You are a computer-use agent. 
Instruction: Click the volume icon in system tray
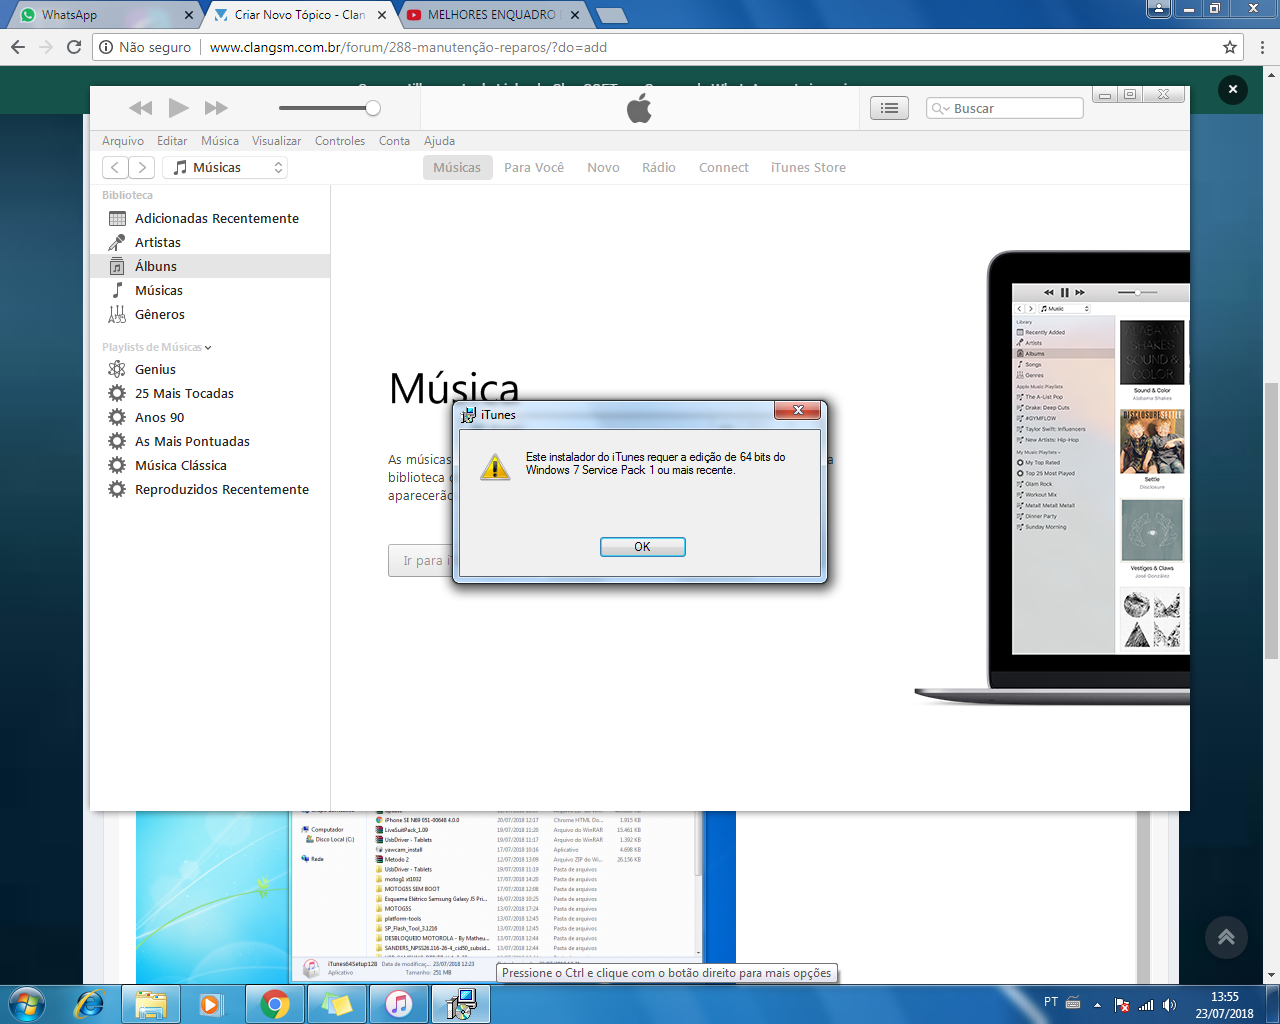[x=1169, y=1004]
